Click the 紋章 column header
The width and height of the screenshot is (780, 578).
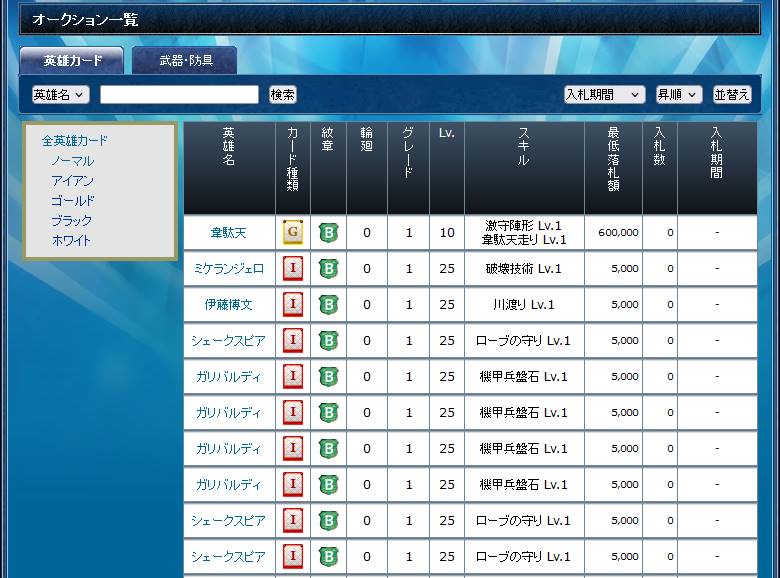pos(328,168)
